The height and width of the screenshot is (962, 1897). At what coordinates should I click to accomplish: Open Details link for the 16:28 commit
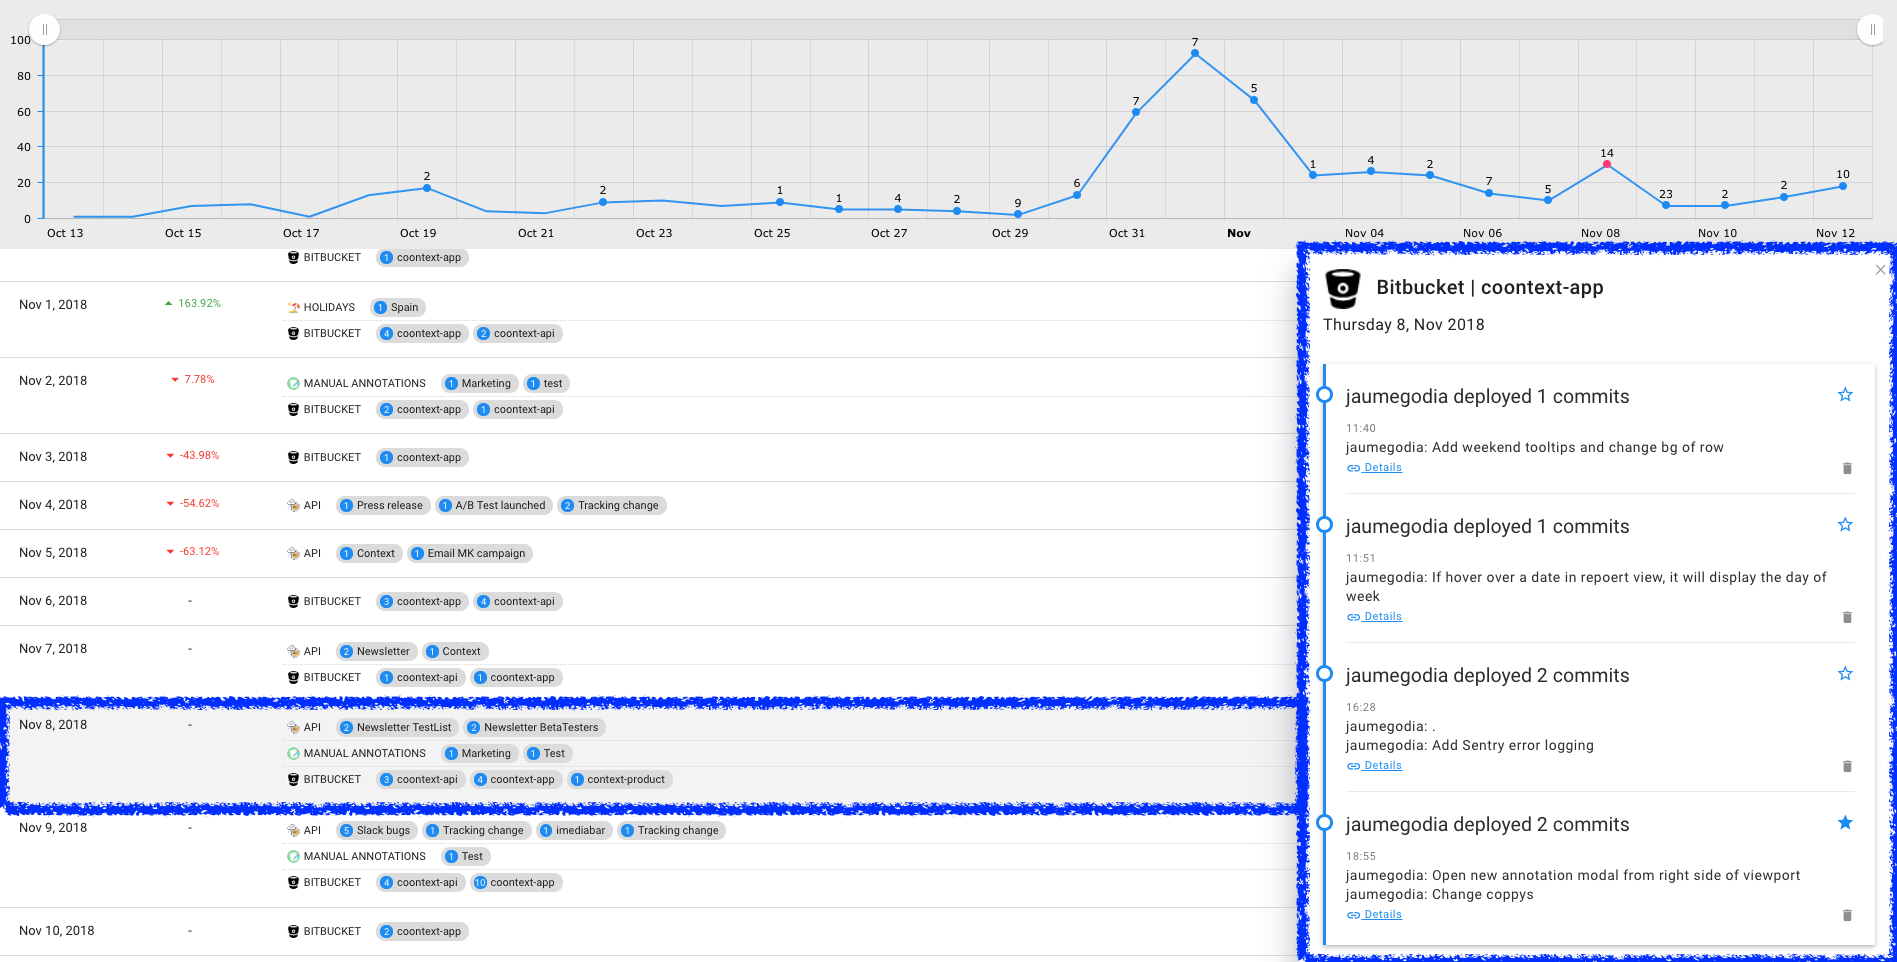(1374, 766)
